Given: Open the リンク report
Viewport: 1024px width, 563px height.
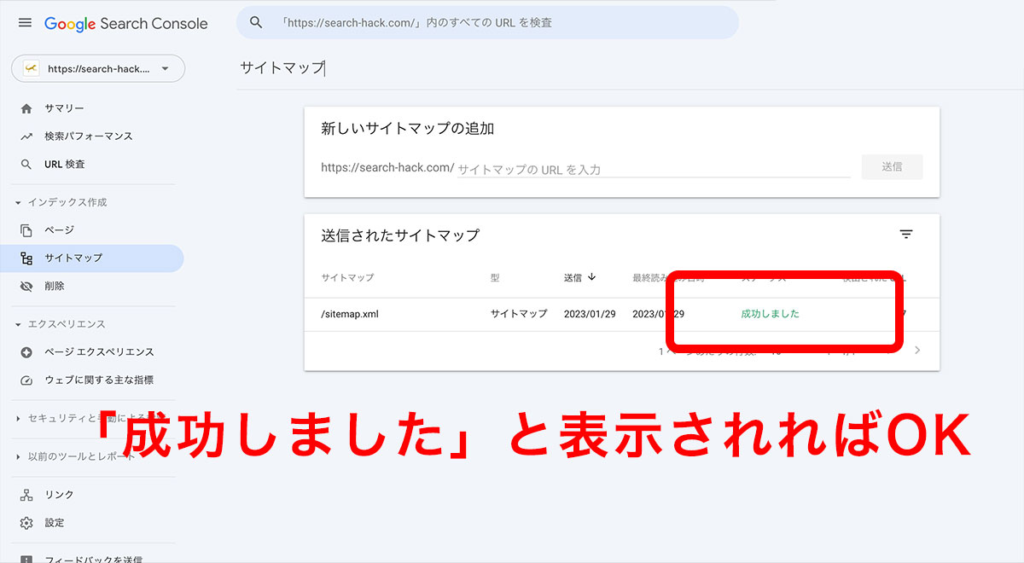Looking at the screenshot, I should point(59,495).
